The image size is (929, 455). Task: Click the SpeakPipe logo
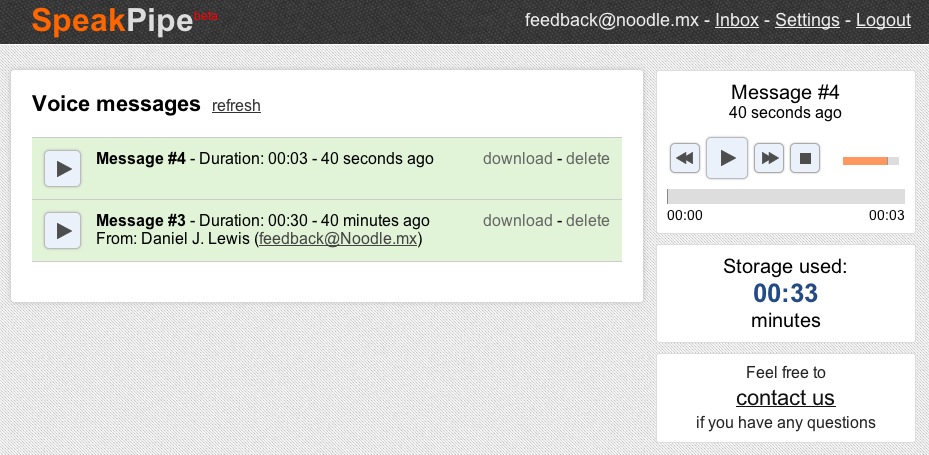pyautogui.click(x=111, y=20)
